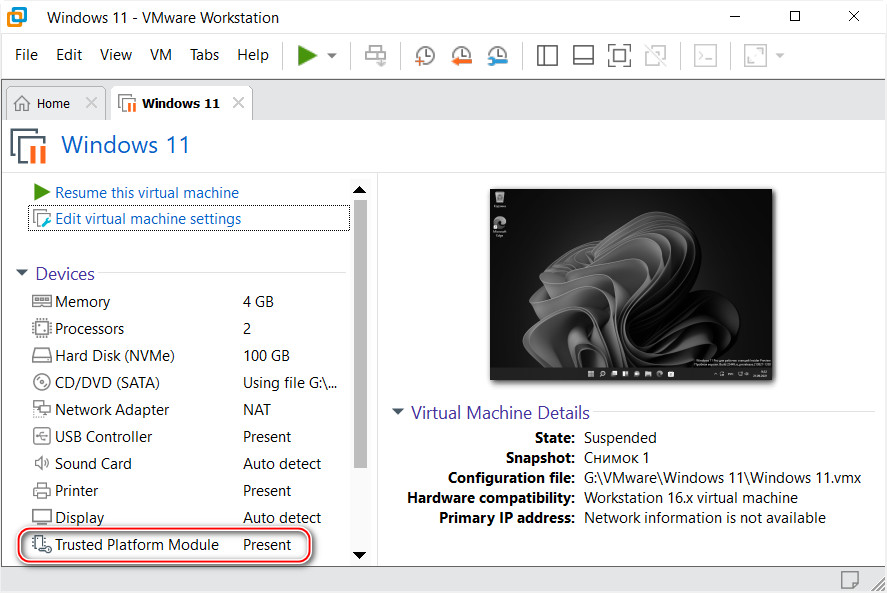This screenshot has width=887, height=593.
Task: Click the Memory chip icon
Action: point(41,301)
